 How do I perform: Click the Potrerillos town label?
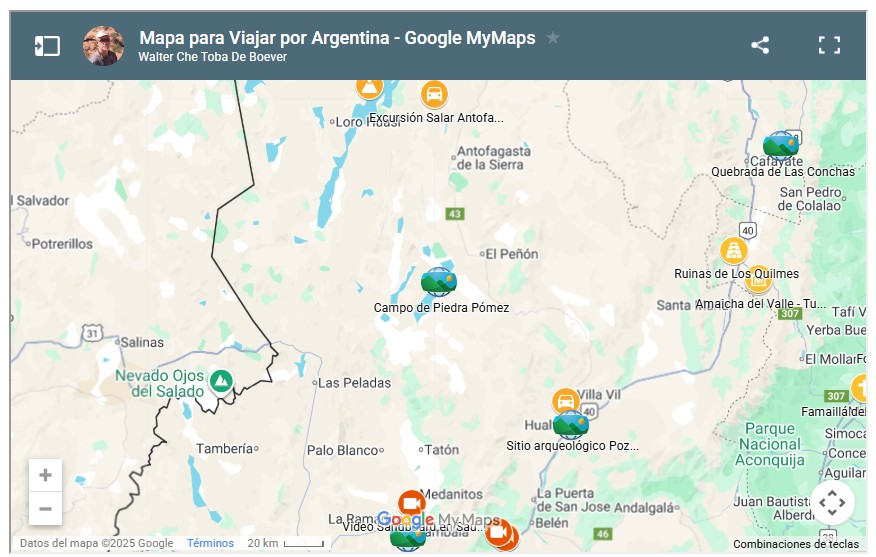[x=62, y=244]
